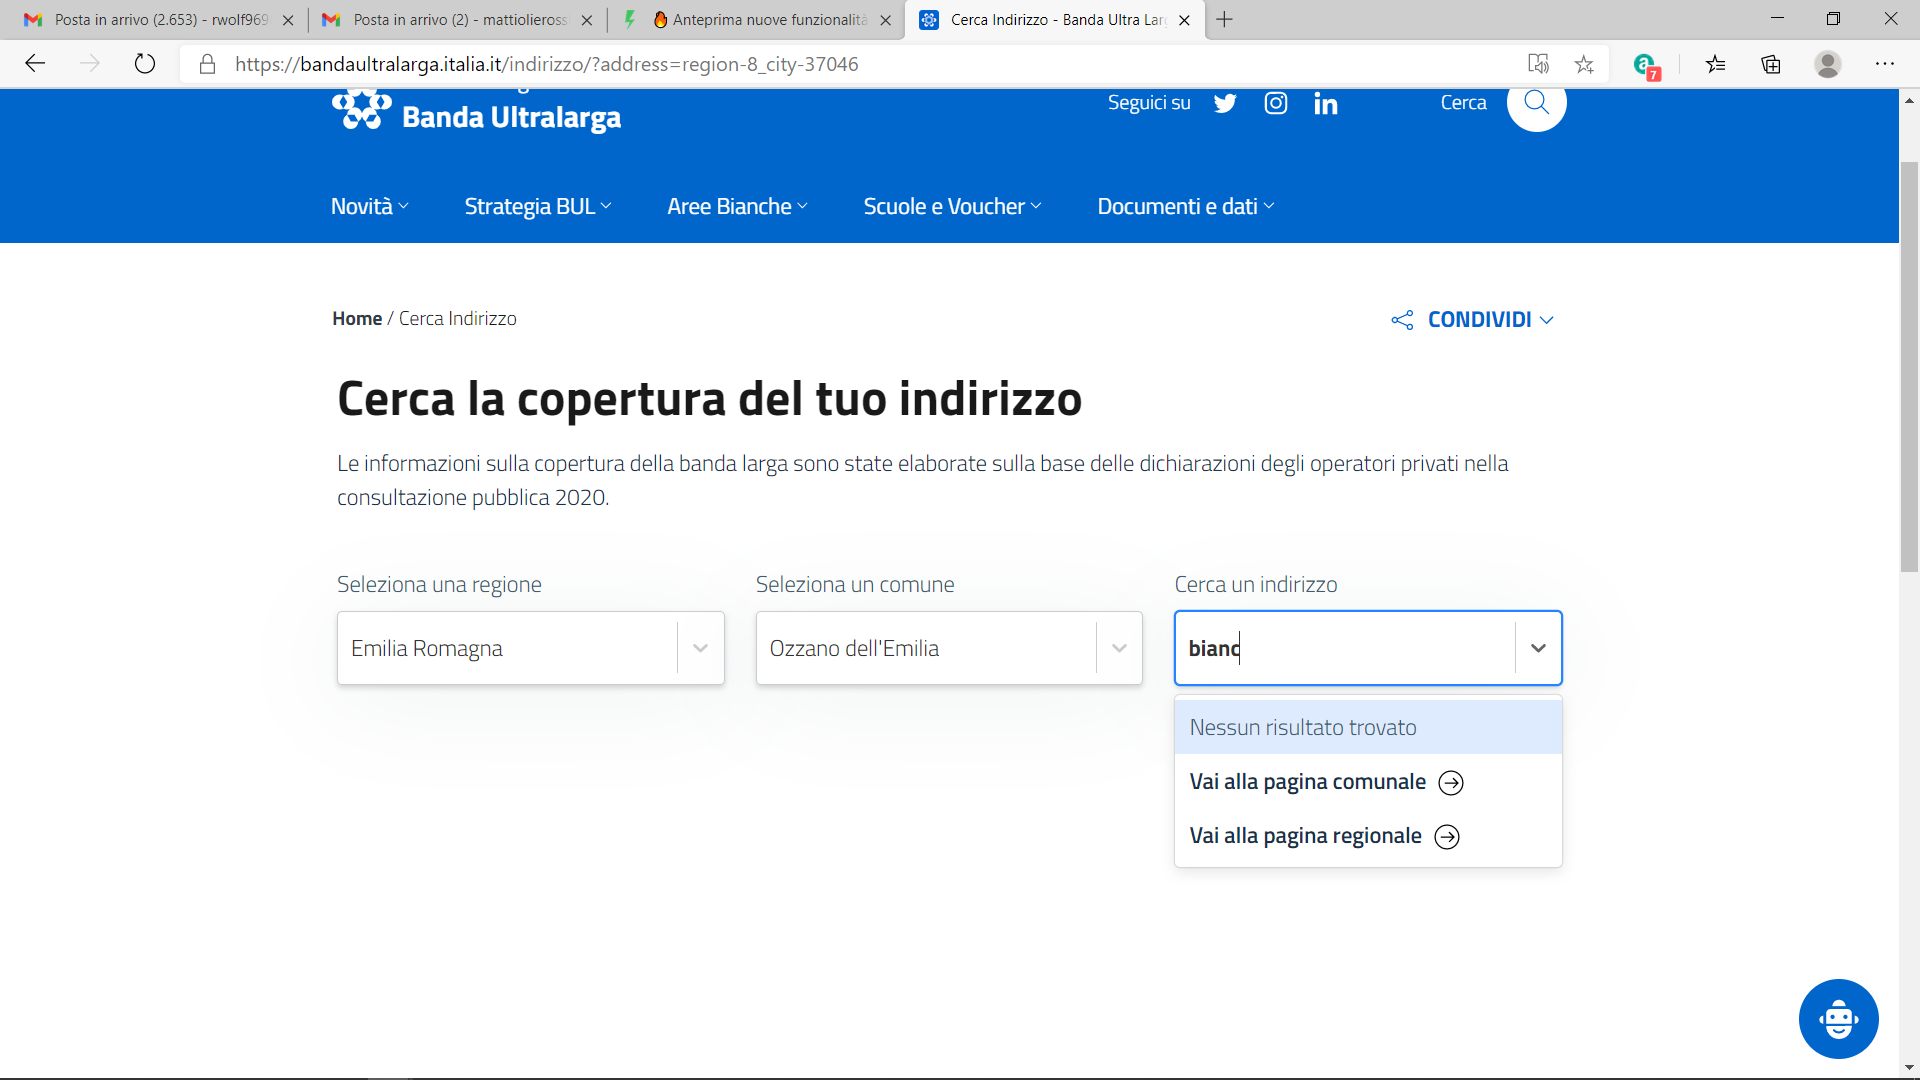This screenshot has height=1080, width=1920.
Task: Open the Instagram social link icon
Action: (x=1276, y=103)
